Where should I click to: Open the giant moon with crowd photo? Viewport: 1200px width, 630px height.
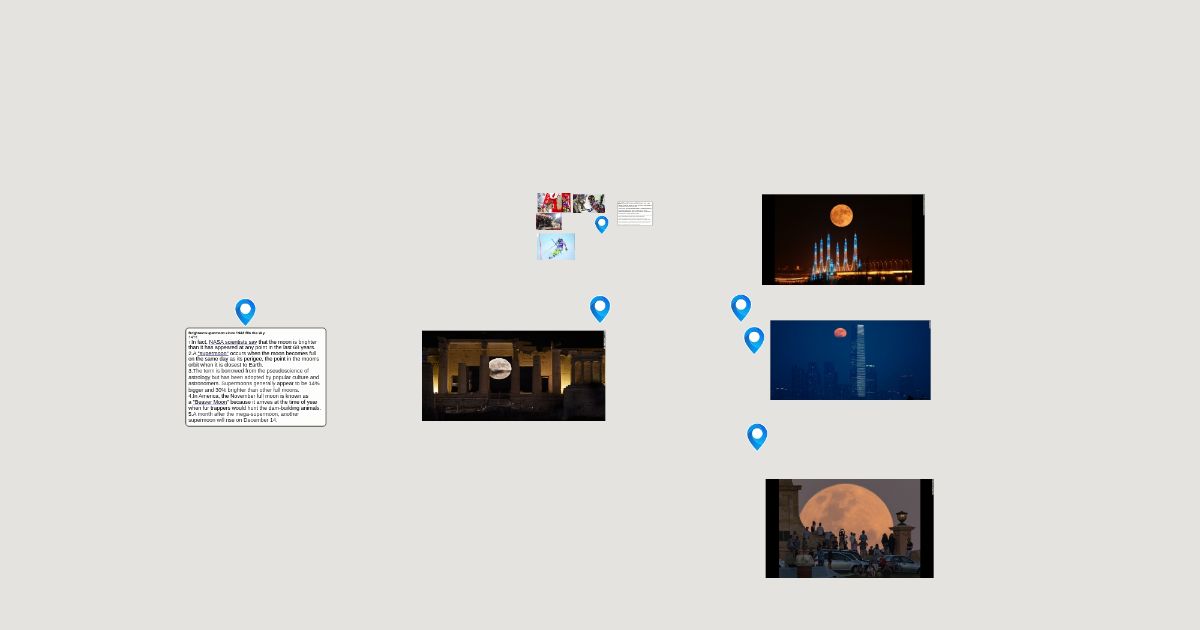point(849,528)
